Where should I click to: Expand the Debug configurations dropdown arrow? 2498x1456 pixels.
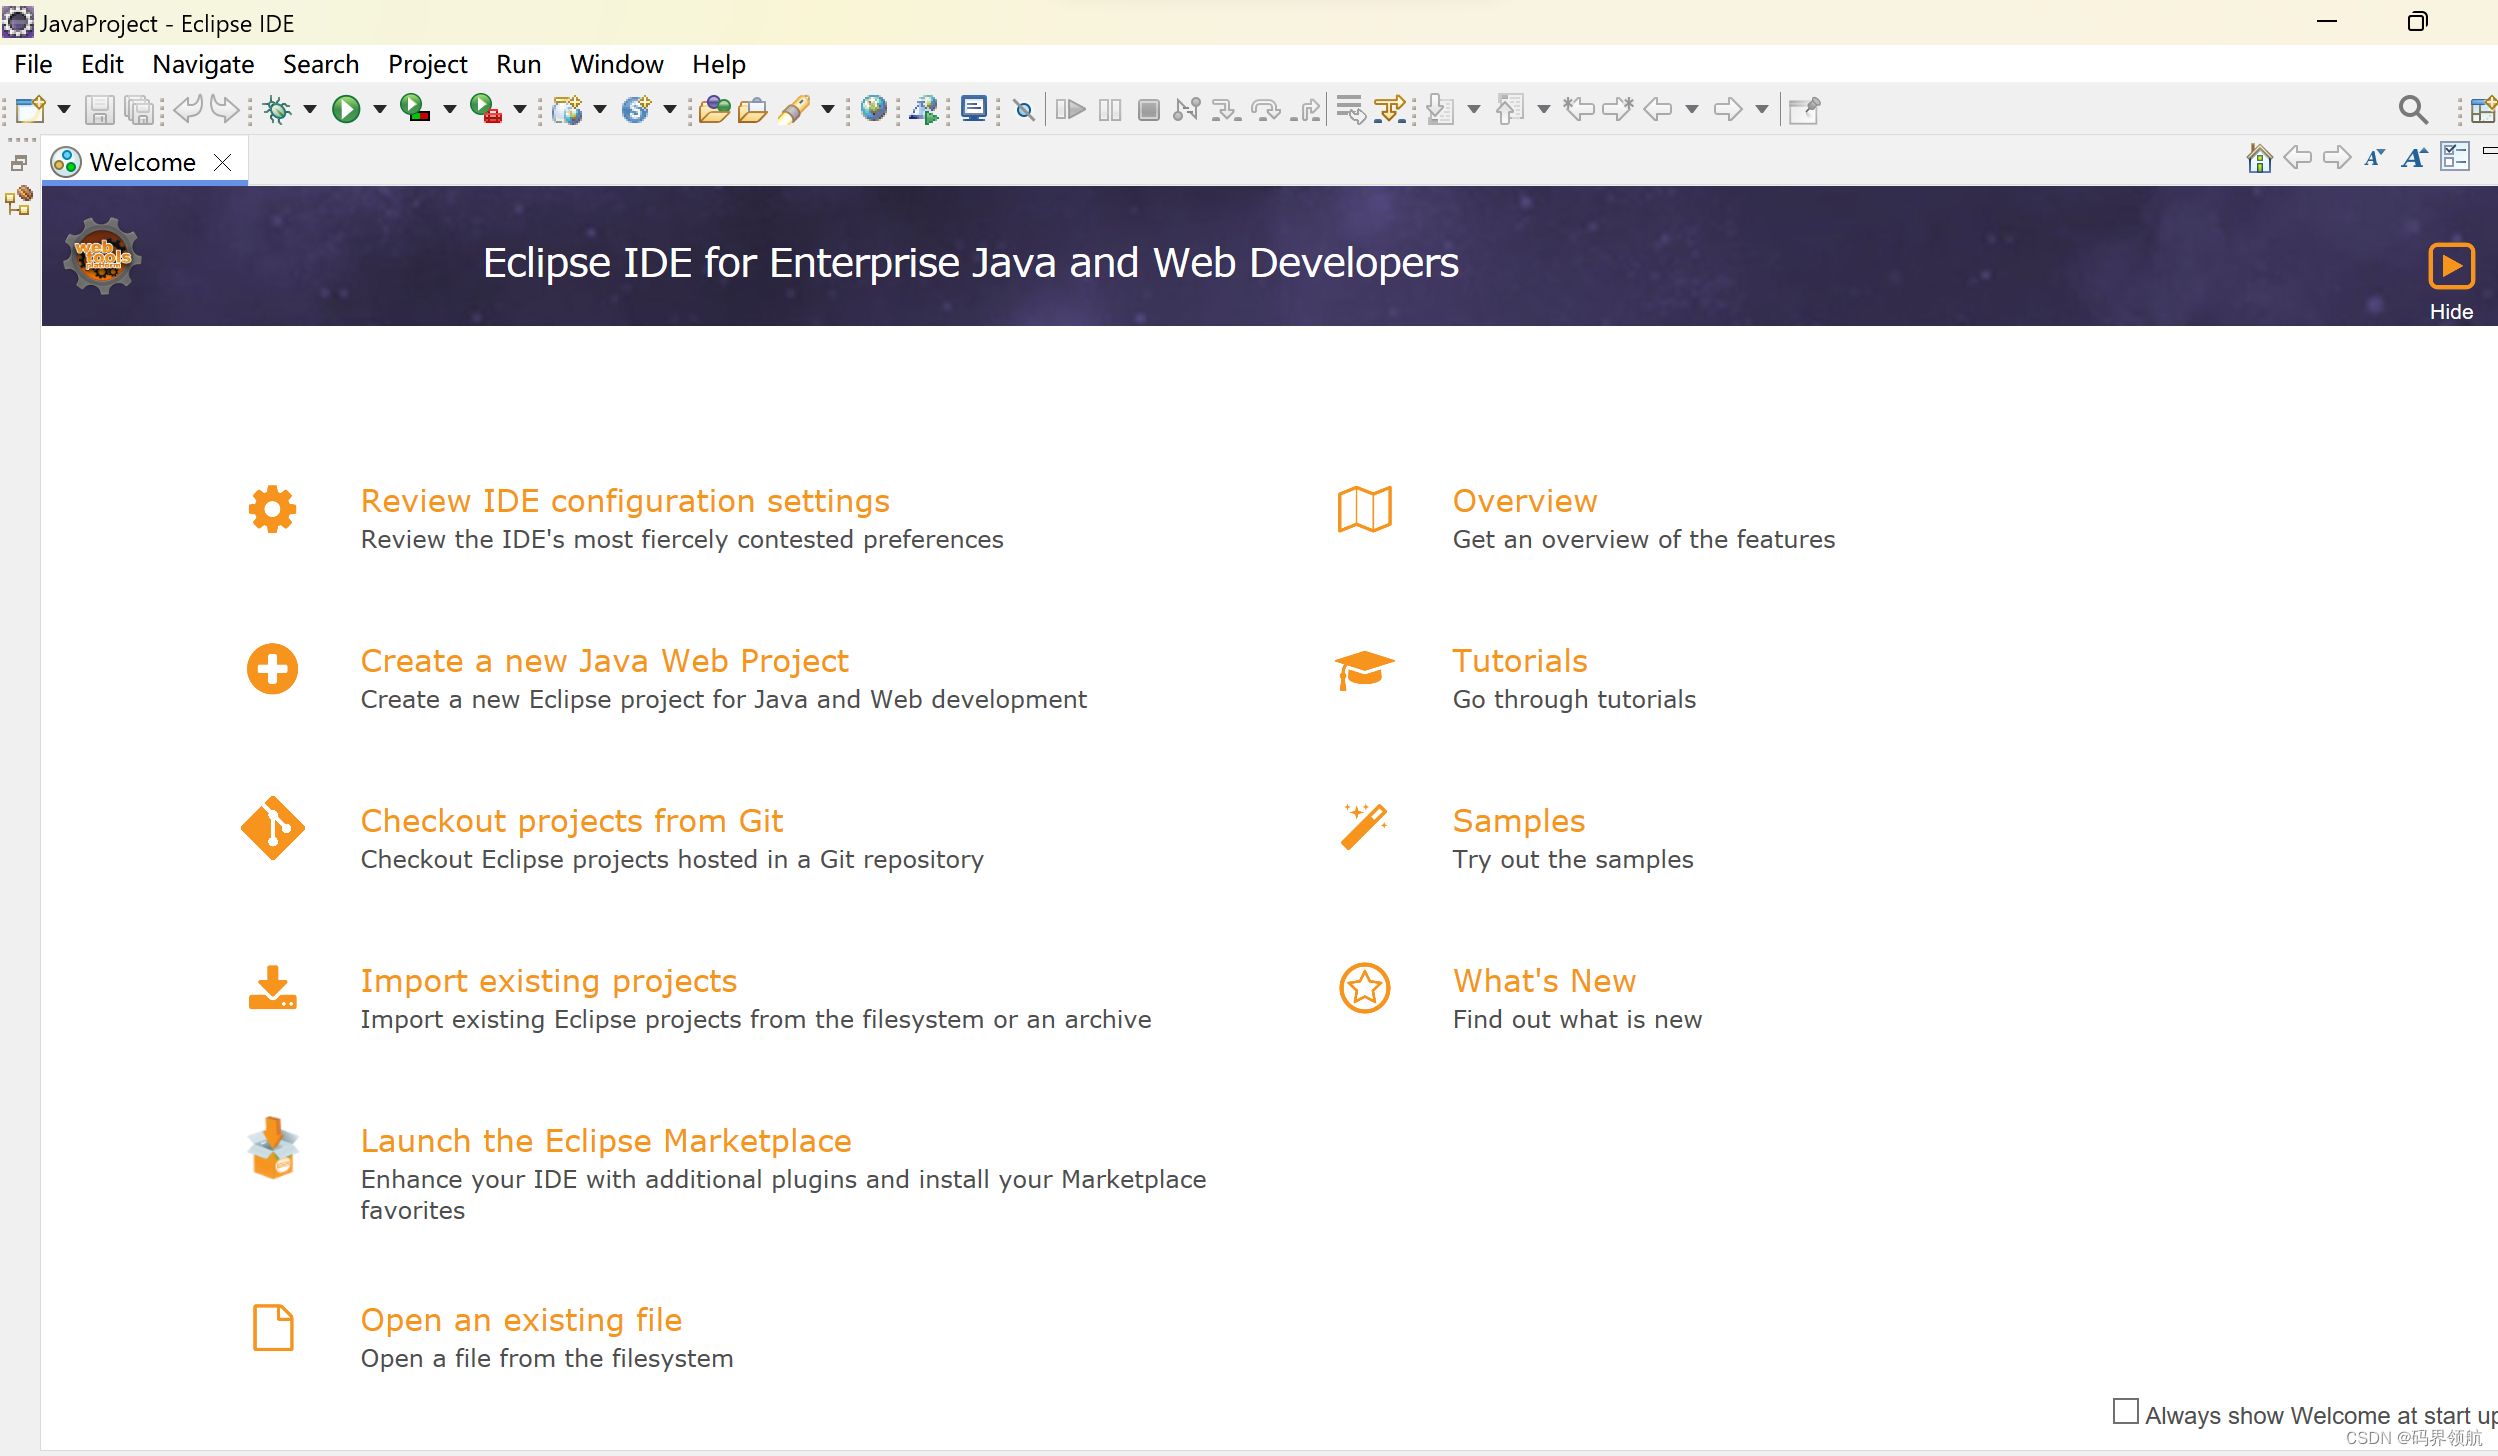pyautogui.click(x=310, y=109)
